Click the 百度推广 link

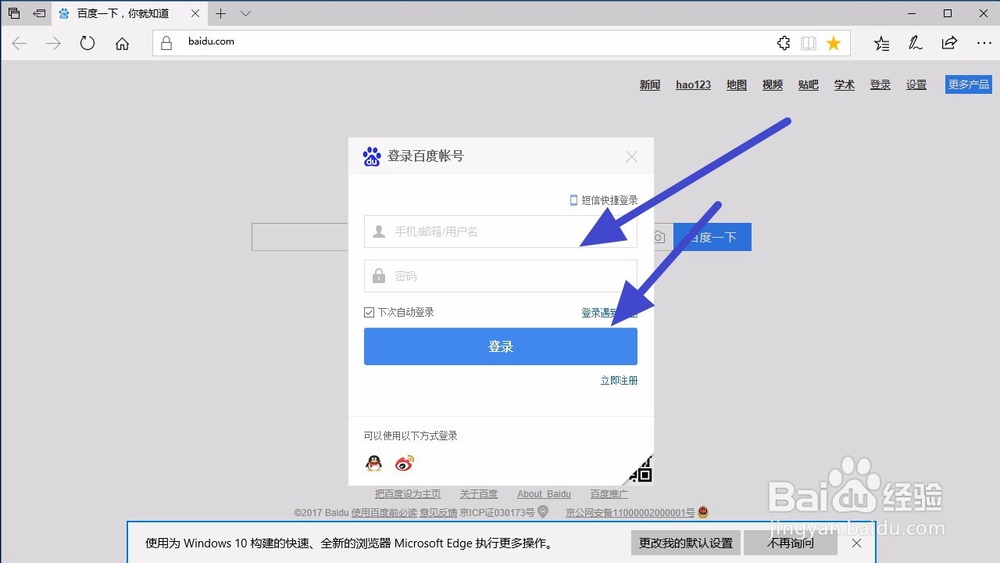point(609,494)
